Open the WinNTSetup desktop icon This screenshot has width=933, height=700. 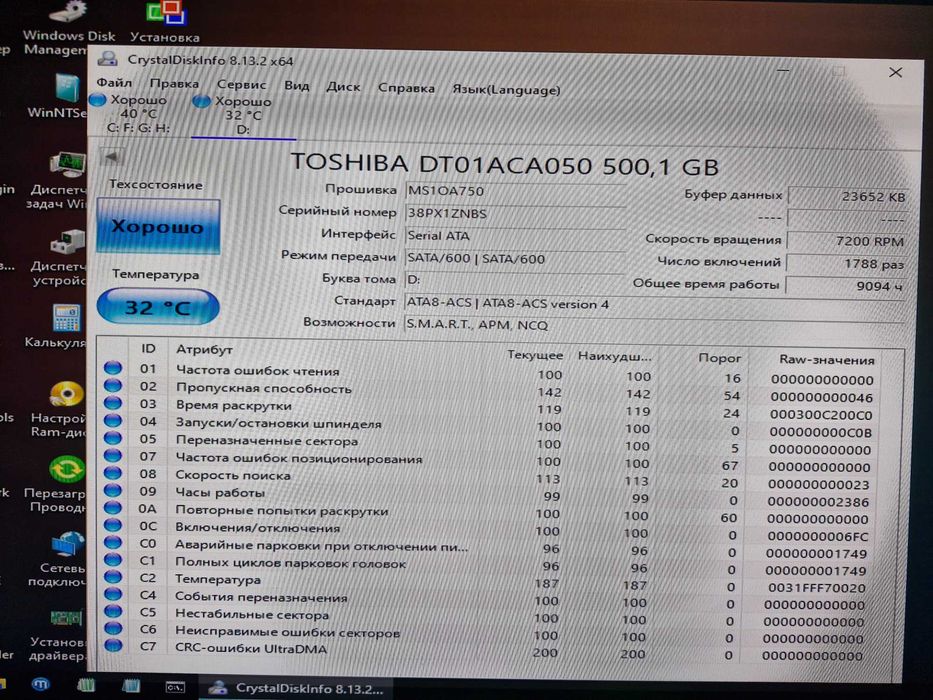[58, 95]
